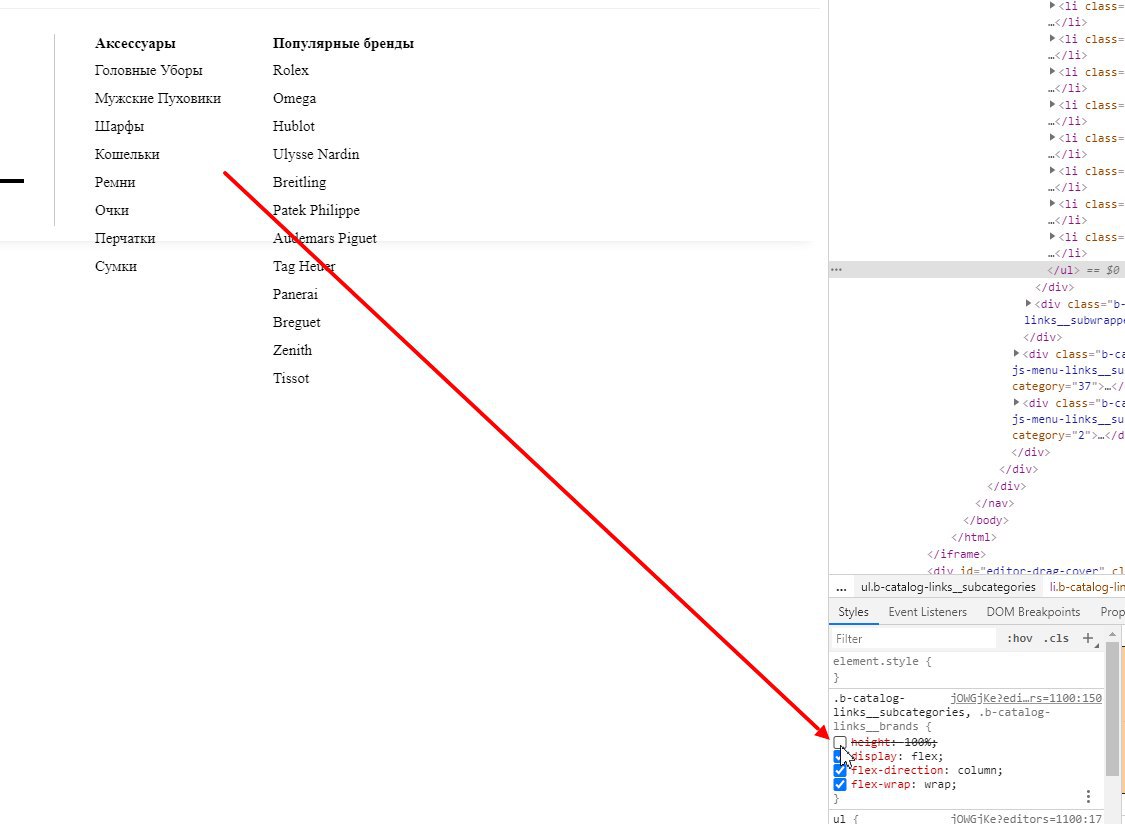
Task: Click the Аксессуары column heading
Action: [135, 43]
